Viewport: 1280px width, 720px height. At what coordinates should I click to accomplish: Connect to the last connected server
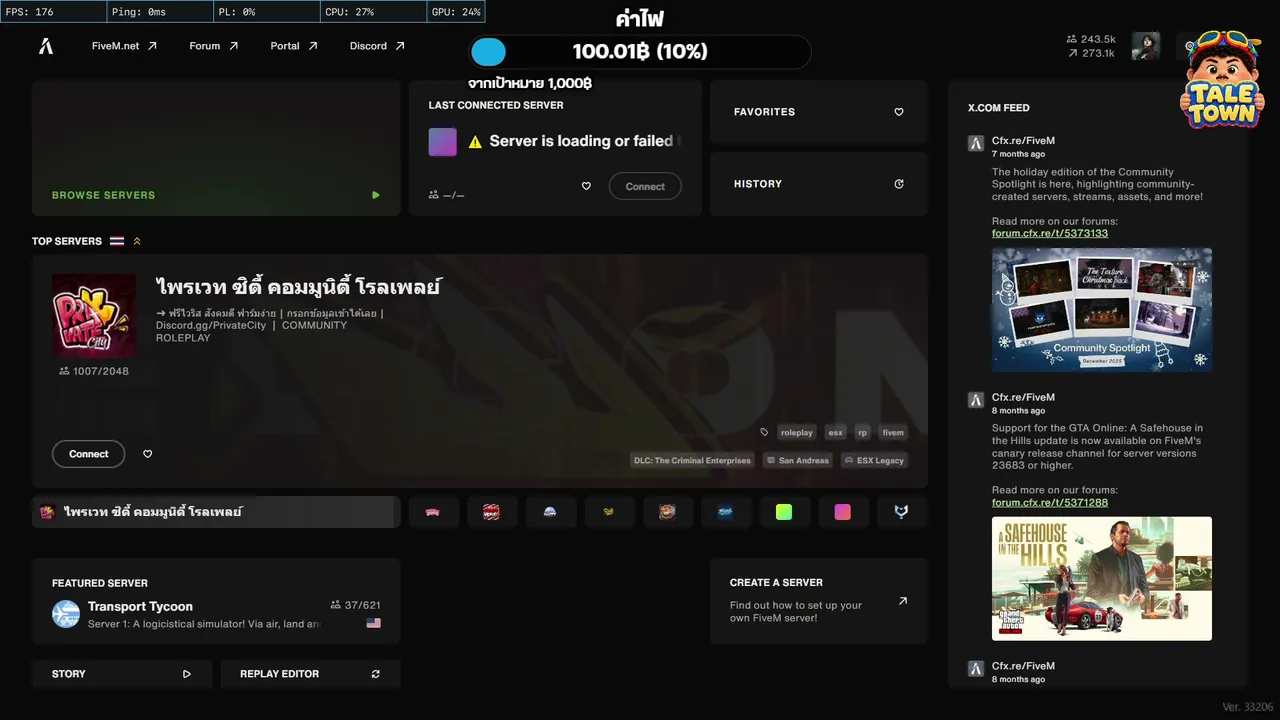(645, 186)
